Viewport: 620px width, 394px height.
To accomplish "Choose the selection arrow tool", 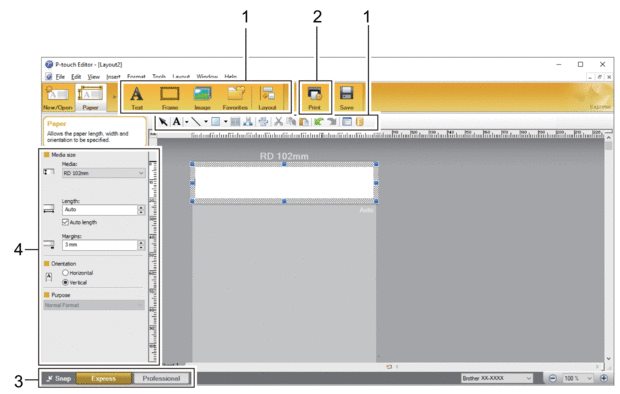I will tap(163, 121).
